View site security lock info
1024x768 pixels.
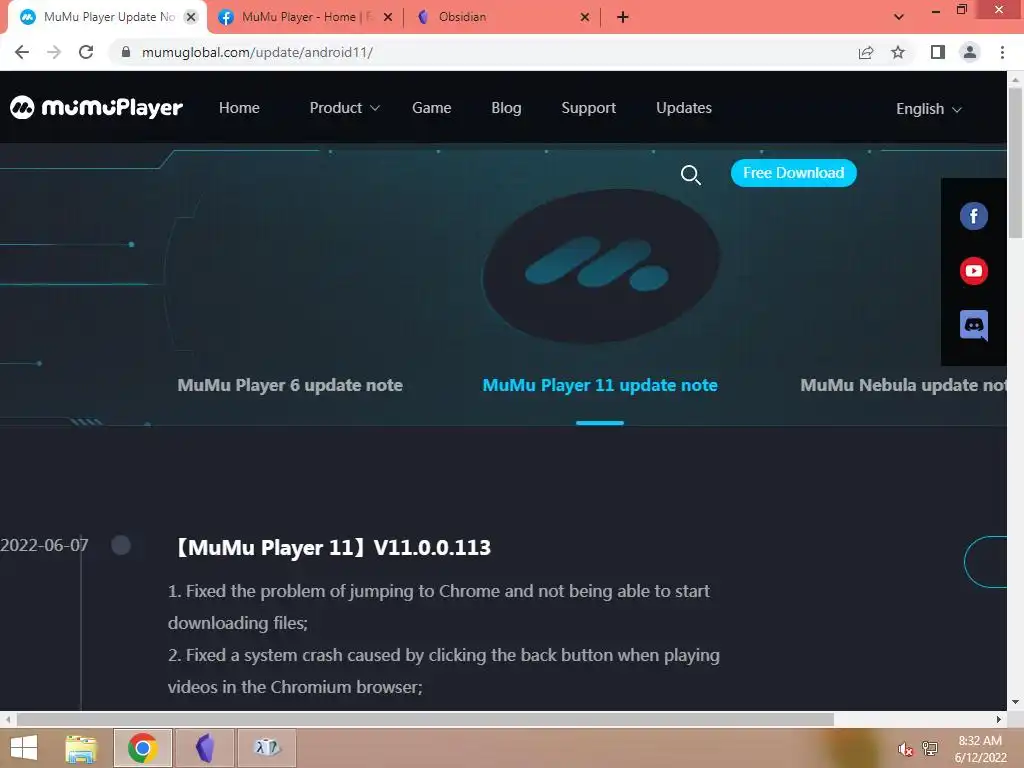[126, 52]
